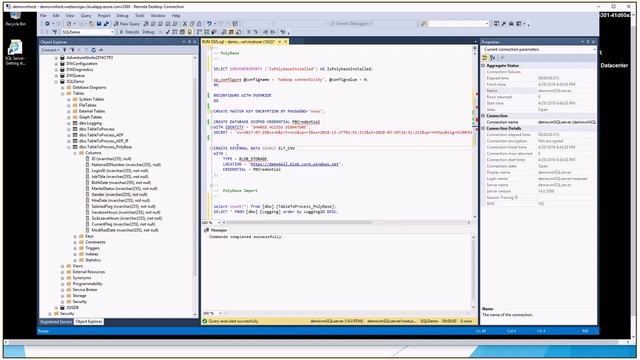Select the Connection name property row
Screen dimensions: 640x360
pos(539,122)
